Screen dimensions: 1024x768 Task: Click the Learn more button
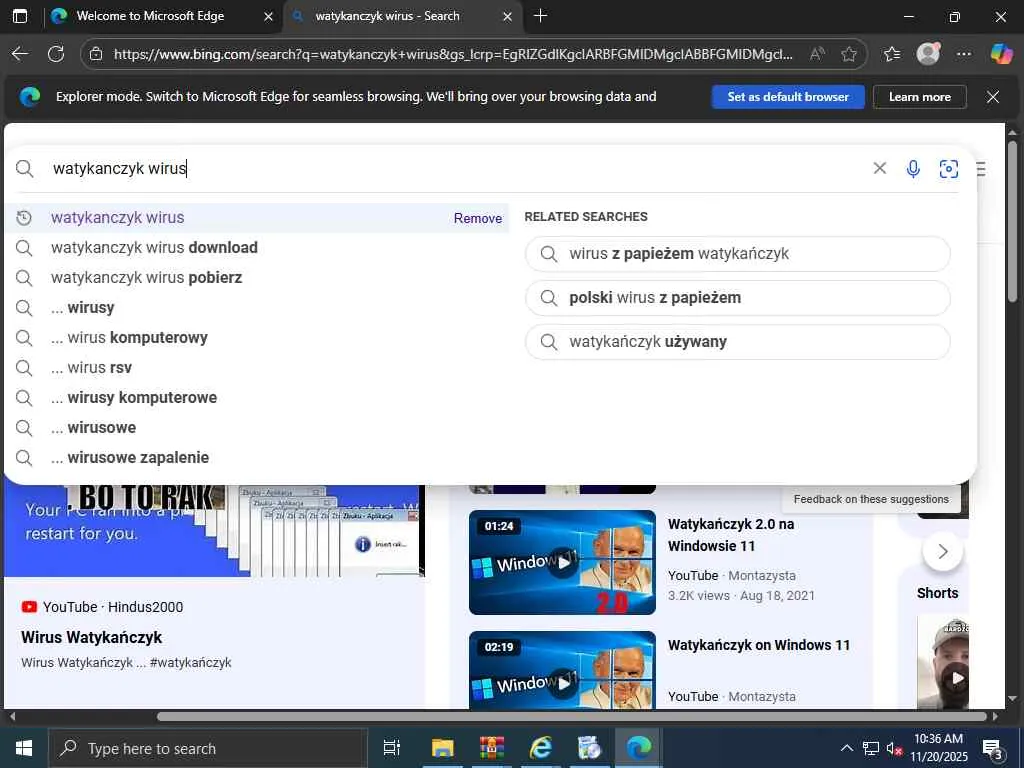click(920, 97)
